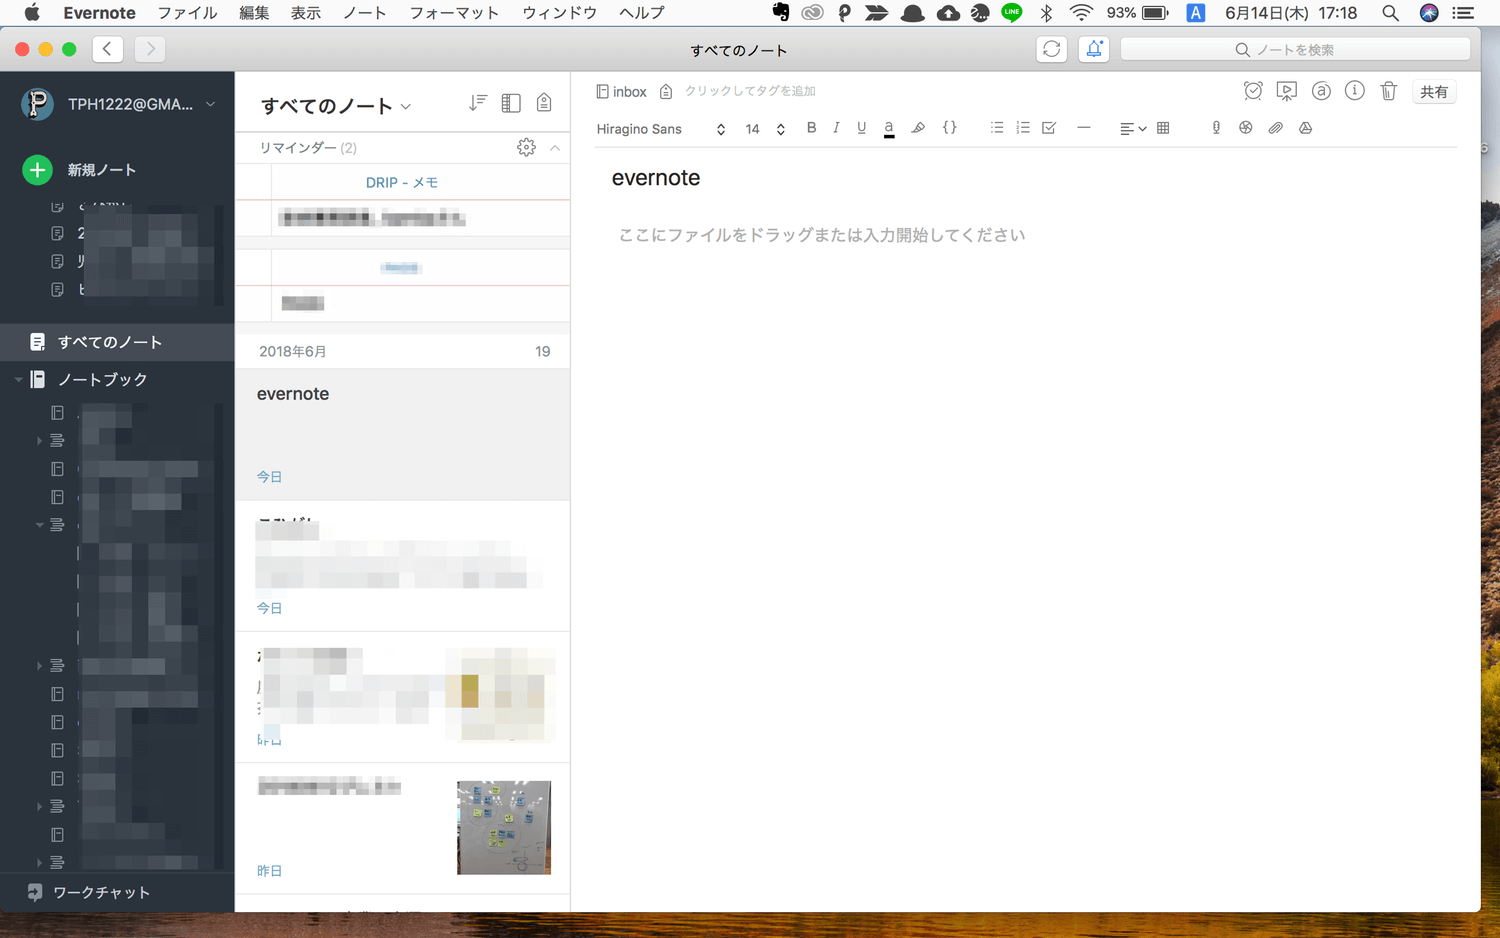Viewport: 1500px width, 938px height.
Task: Add a tag in クリックしてタグを追加 field
Action: coord(750,91)
